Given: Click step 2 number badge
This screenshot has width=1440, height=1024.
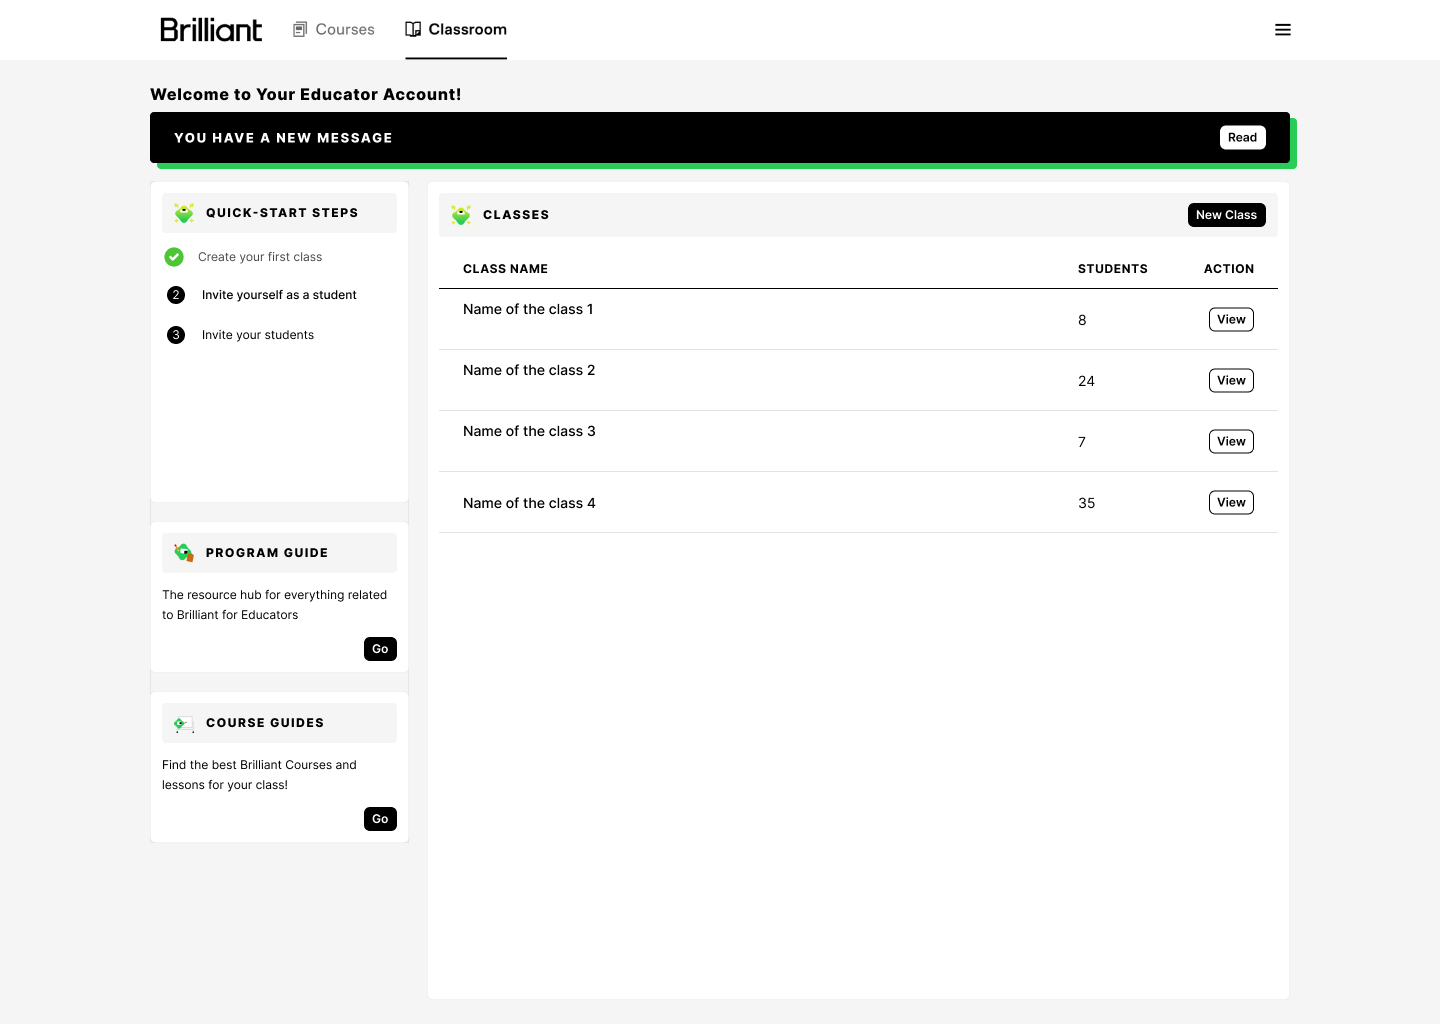Looking at the screenshot, I should 176,295.
